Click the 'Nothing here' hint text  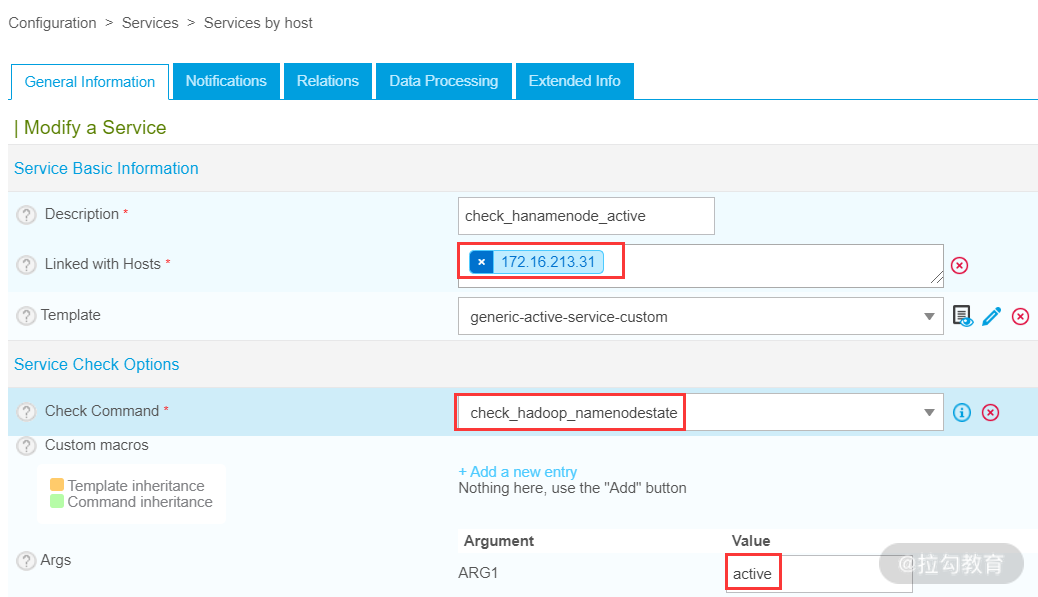click(573, 488)
